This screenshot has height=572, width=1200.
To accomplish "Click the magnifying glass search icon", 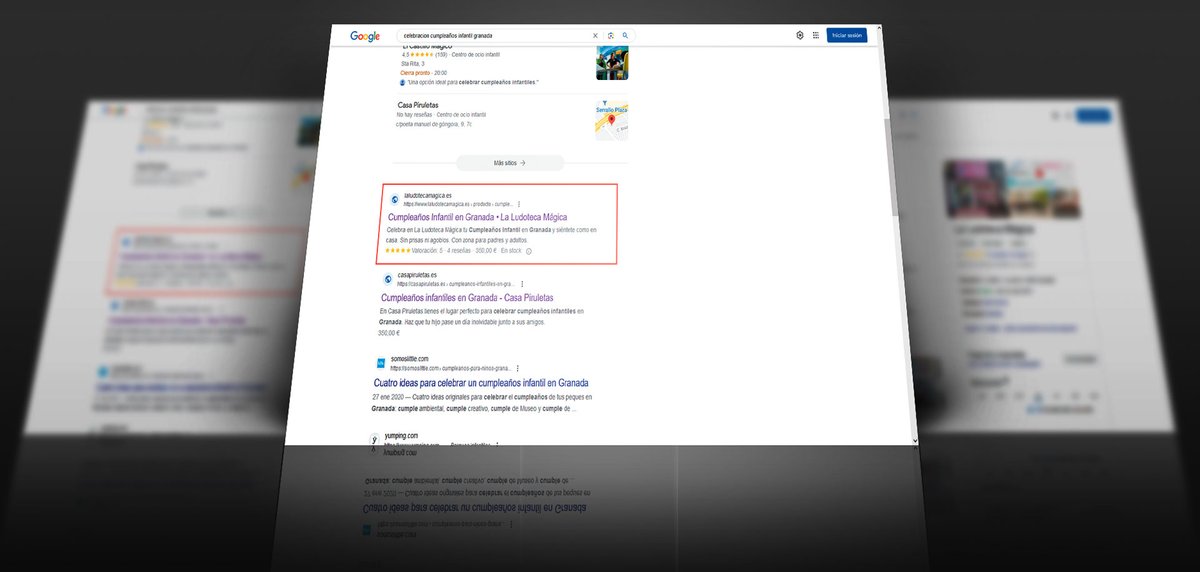I will (625, 35).
